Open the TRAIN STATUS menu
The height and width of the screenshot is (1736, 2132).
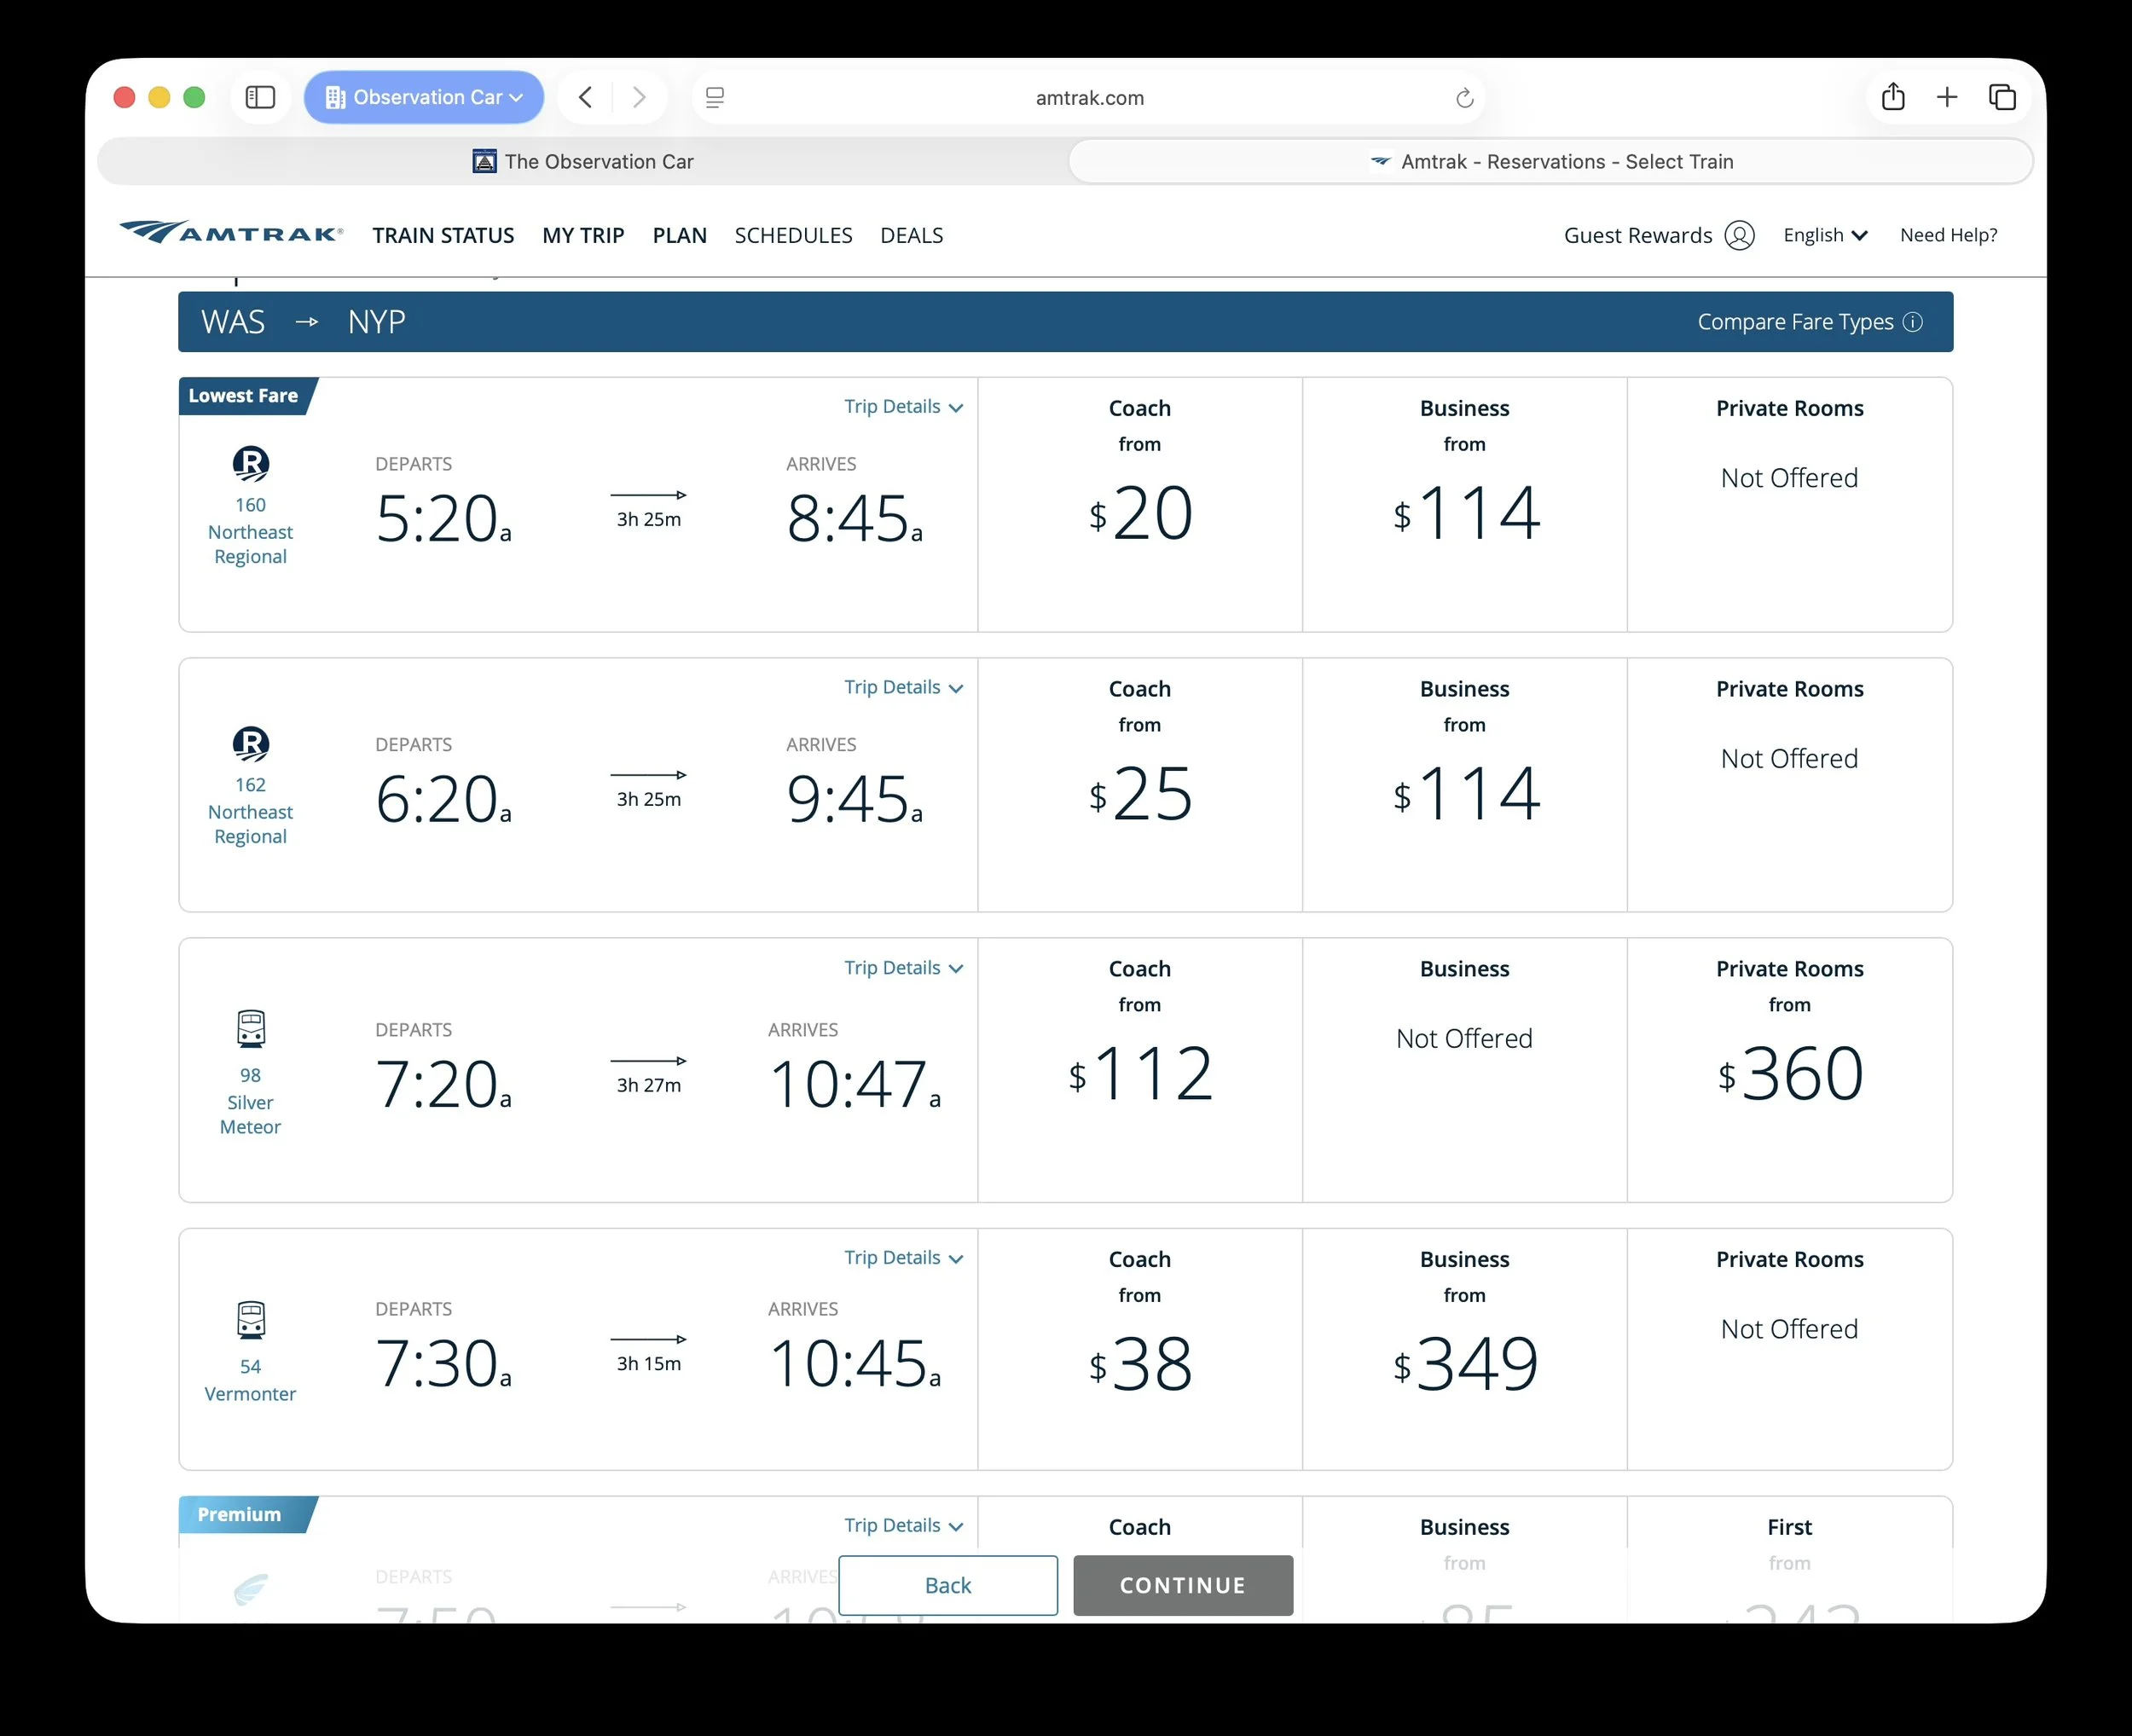(443, 235)
